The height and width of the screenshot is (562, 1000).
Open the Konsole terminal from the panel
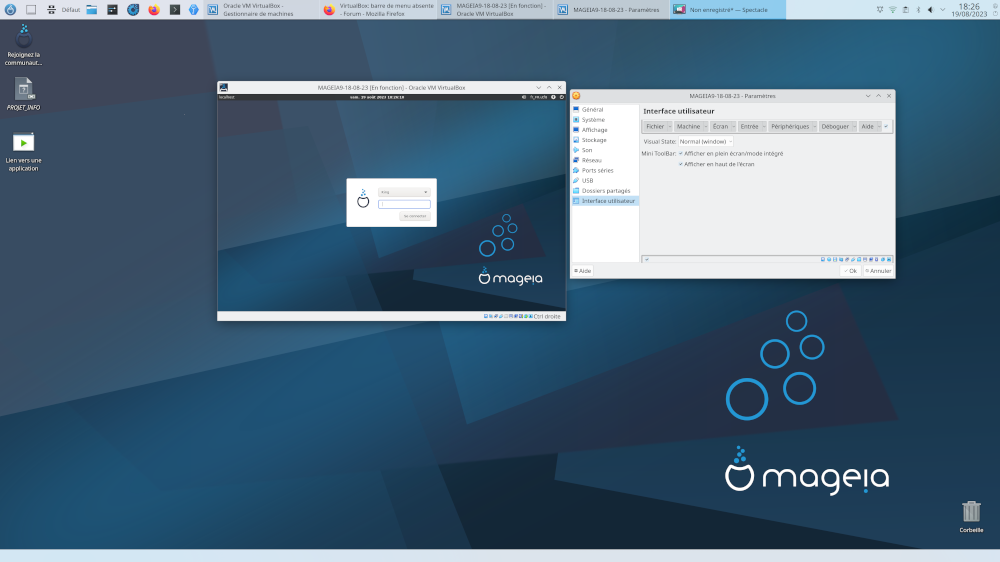pyautogui.click(x=174, y=10)
